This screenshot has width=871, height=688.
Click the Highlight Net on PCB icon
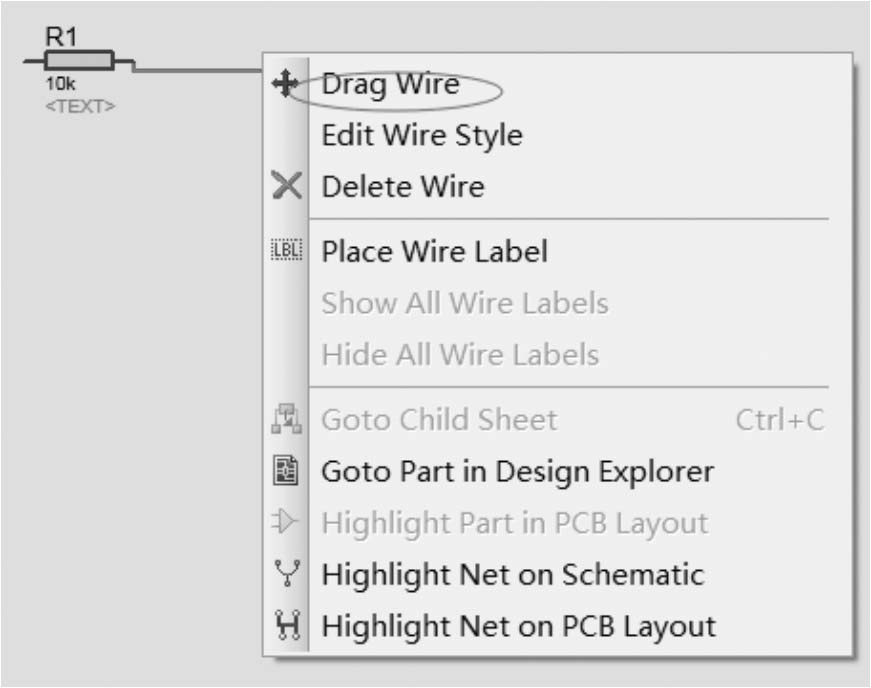coord(287,627)
